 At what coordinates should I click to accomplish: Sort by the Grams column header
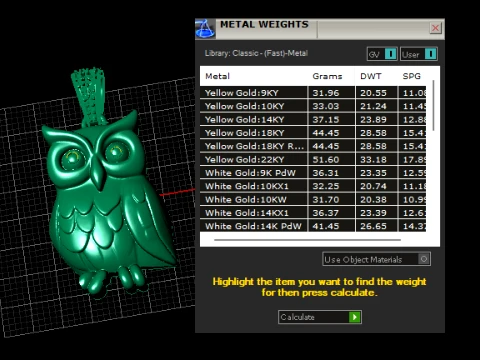pos(327,76)
